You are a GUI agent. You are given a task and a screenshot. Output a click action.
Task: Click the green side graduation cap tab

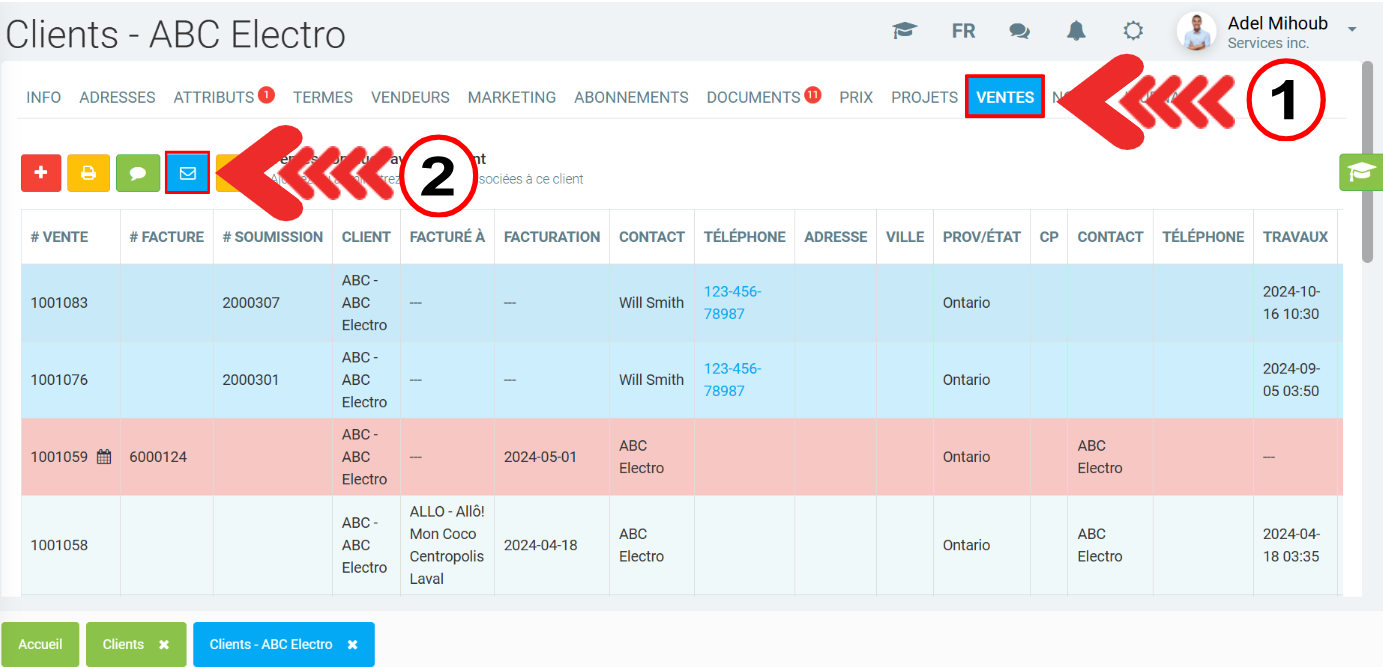click(x=1360, y=172)
